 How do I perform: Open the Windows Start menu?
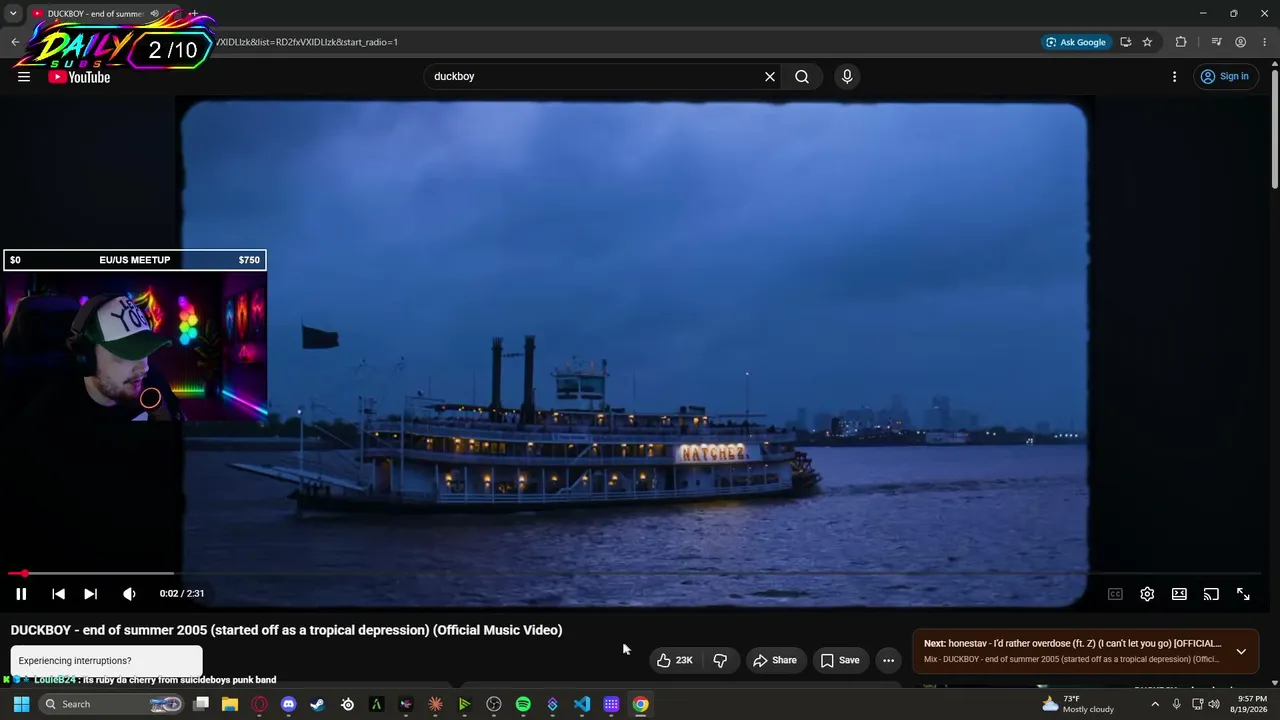point(21,704)
